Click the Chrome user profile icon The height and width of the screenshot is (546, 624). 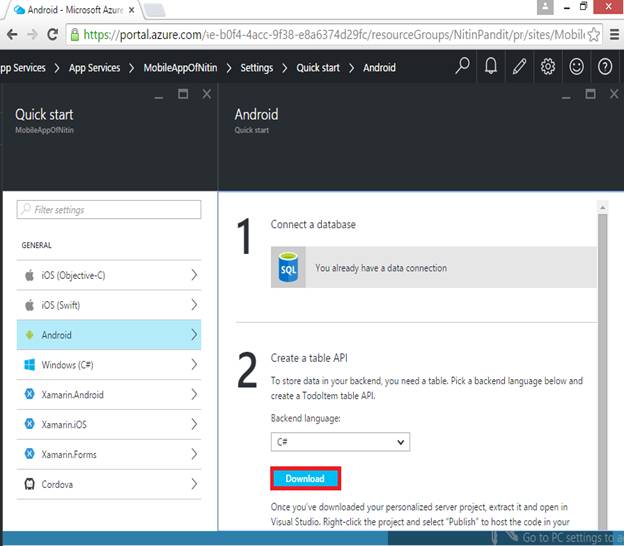point(545,7)
